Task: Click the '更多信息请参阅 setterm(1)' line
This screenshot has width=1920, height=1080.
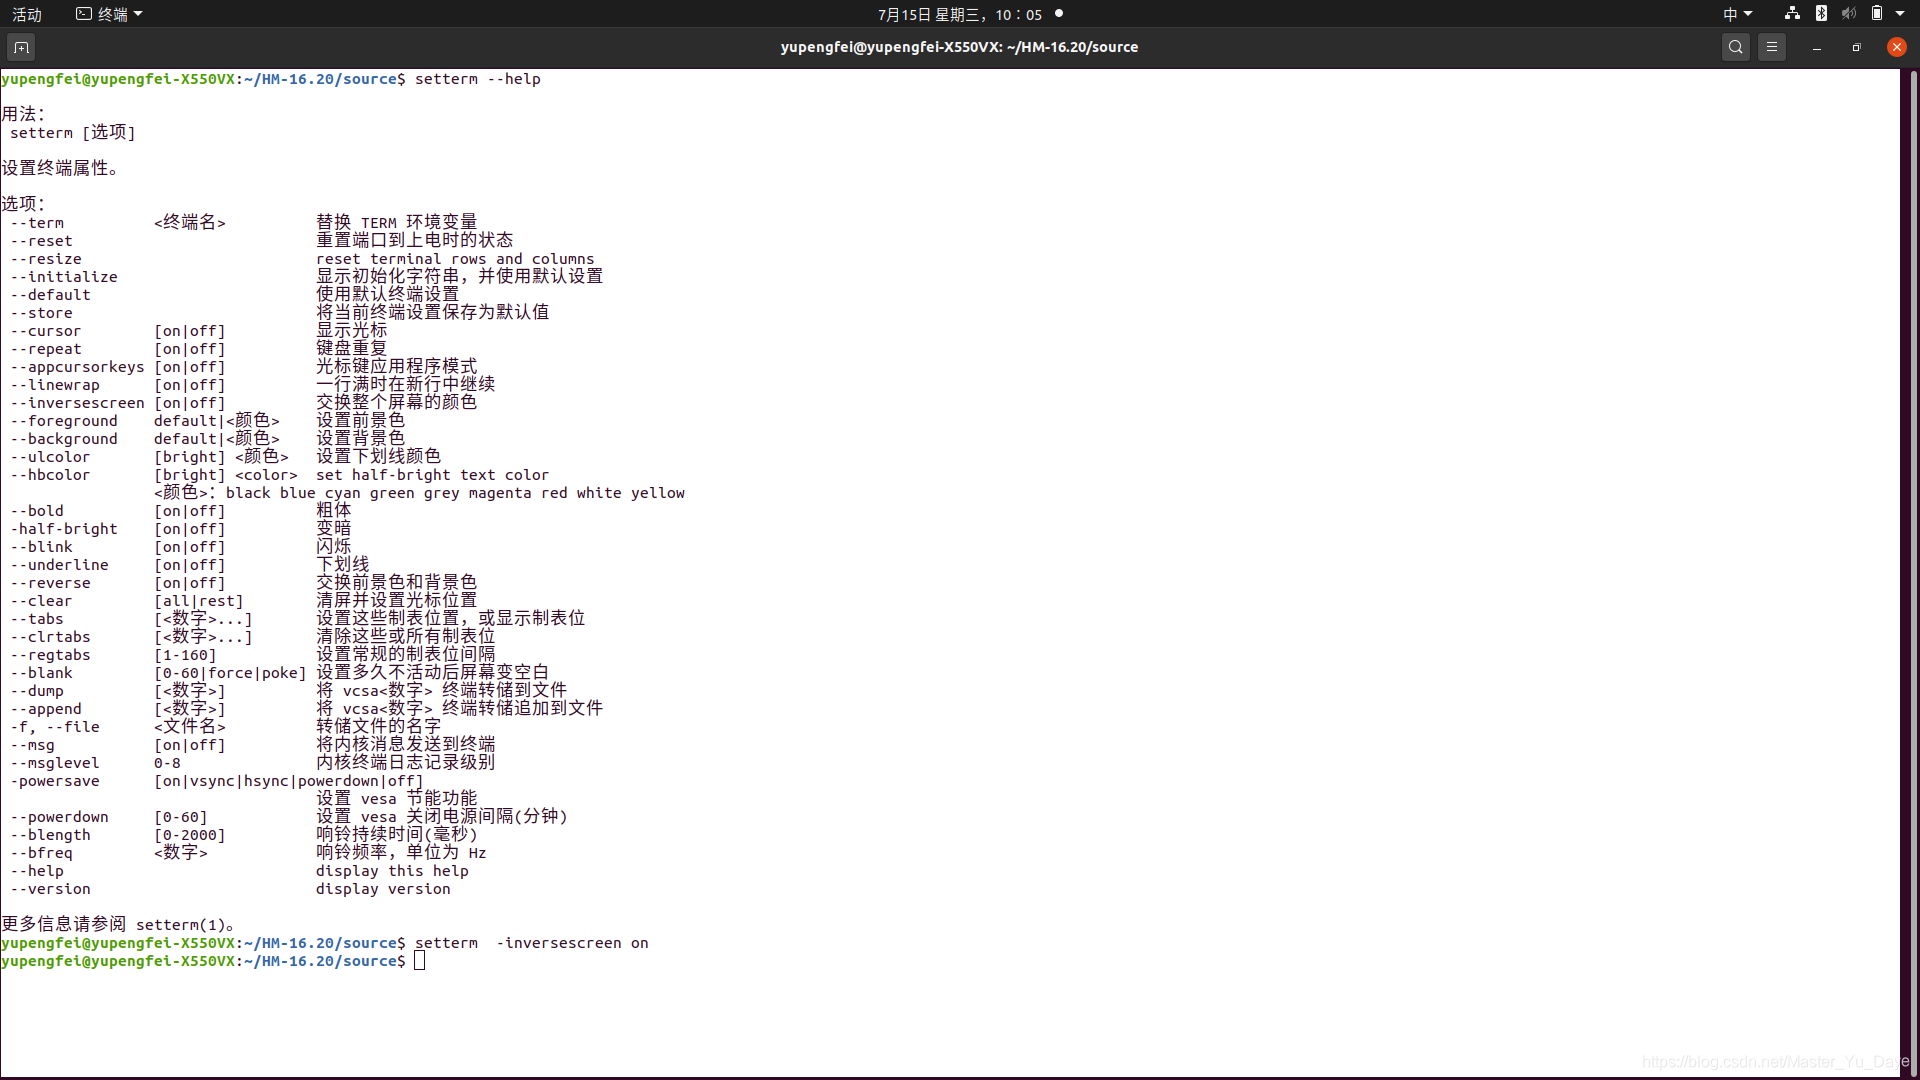Action: 118,924
